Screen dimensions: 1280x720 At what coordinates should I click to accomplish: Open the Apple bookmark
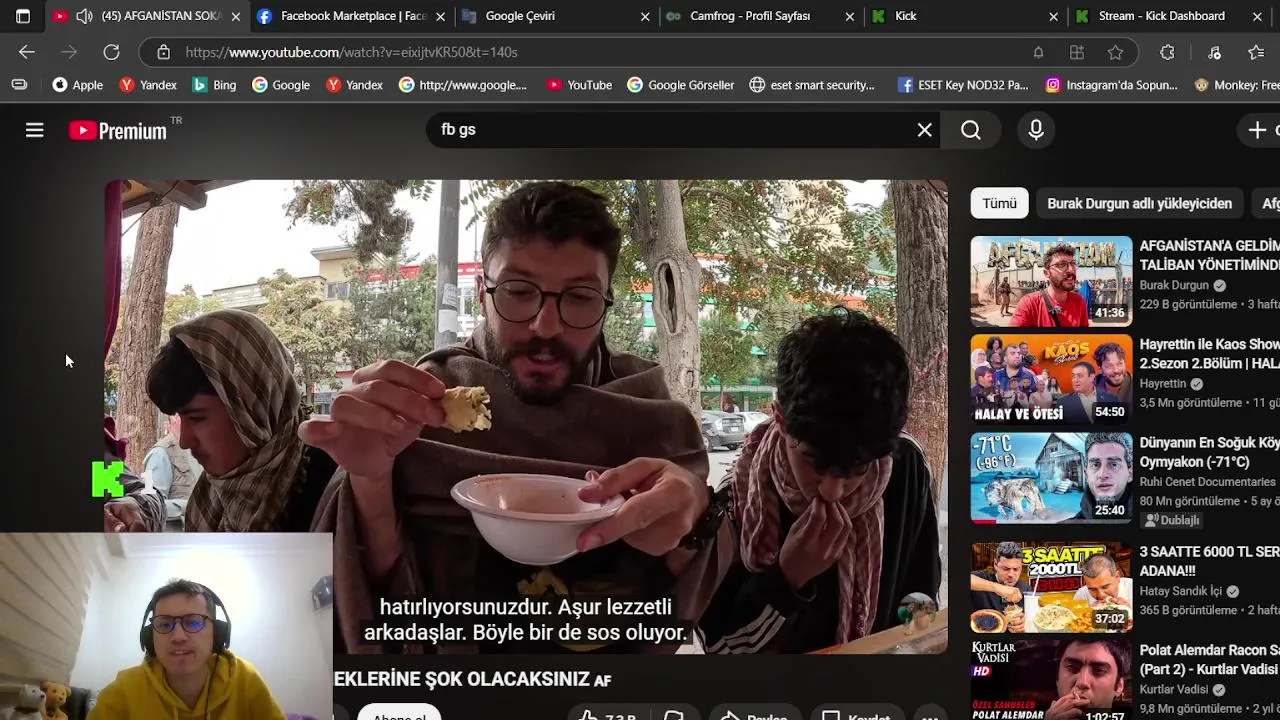coord(78,85)
